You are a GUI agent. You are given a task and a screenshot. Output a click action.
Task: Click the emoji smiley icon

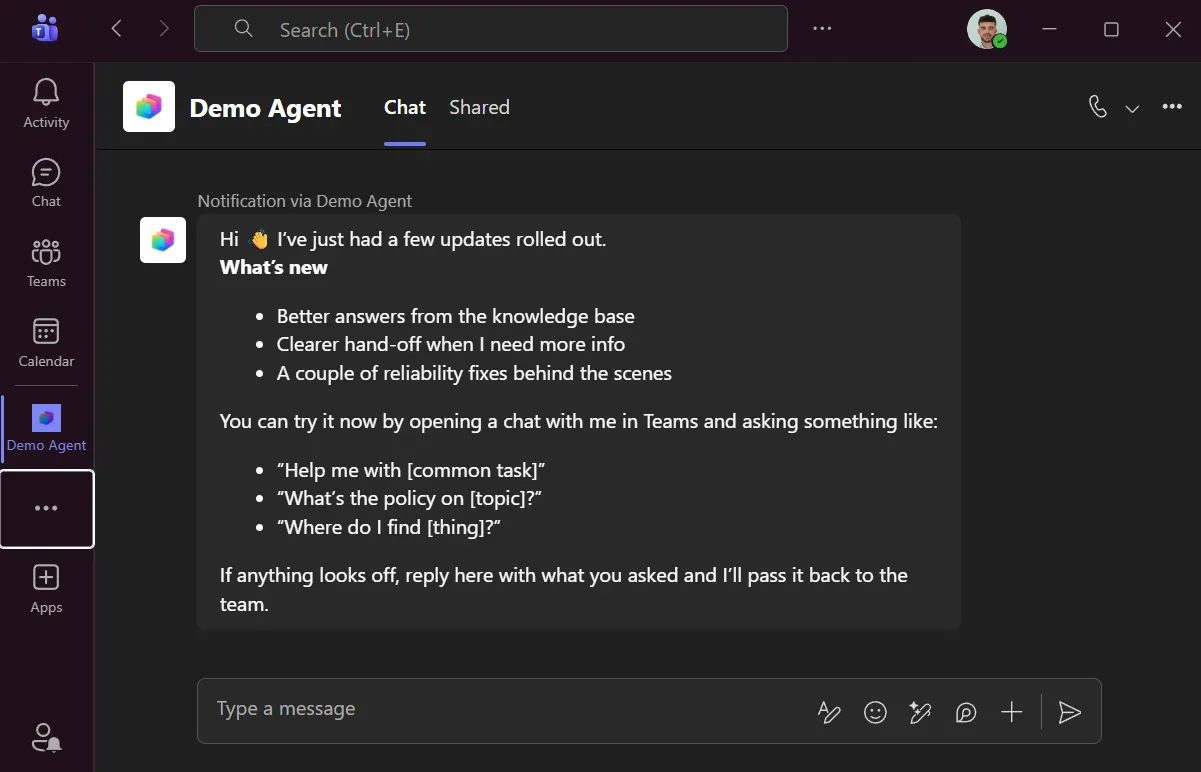point(875,712)
